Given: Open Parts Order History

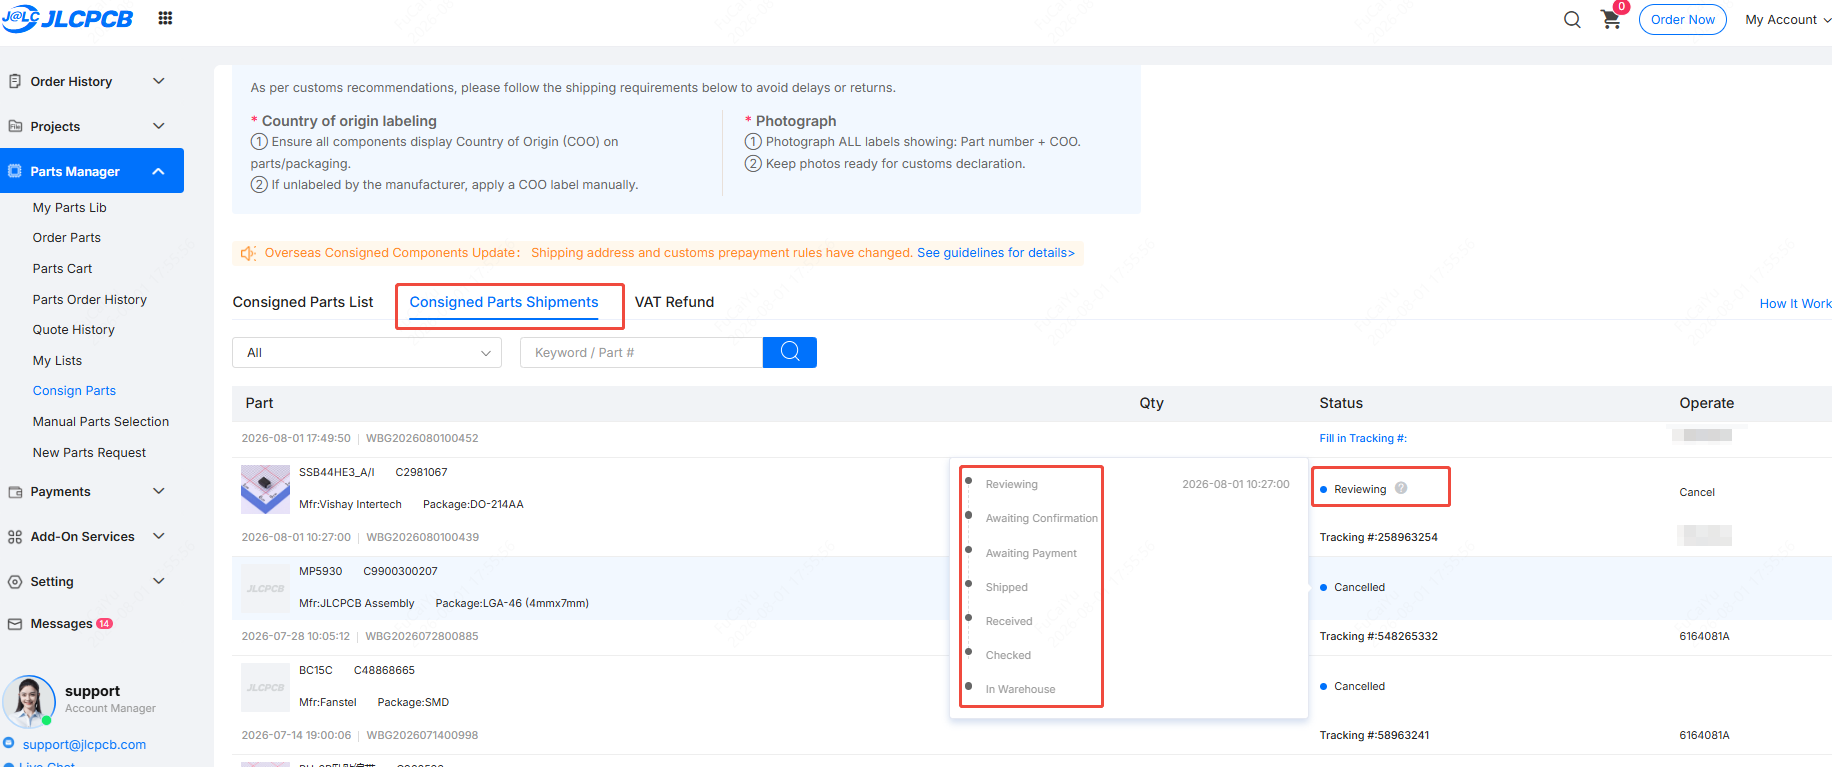Looking at the screenshot, I should 90,300.
